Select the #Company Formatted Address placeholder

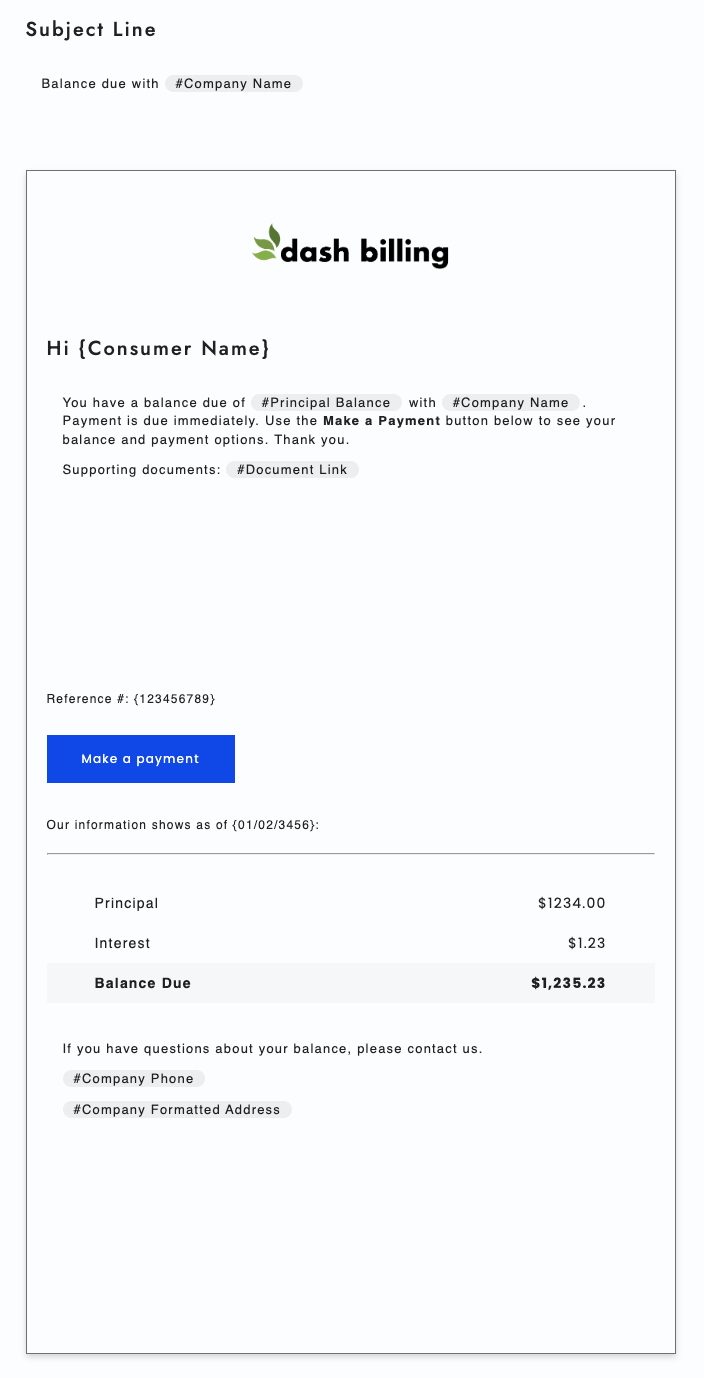point(177,1109)
